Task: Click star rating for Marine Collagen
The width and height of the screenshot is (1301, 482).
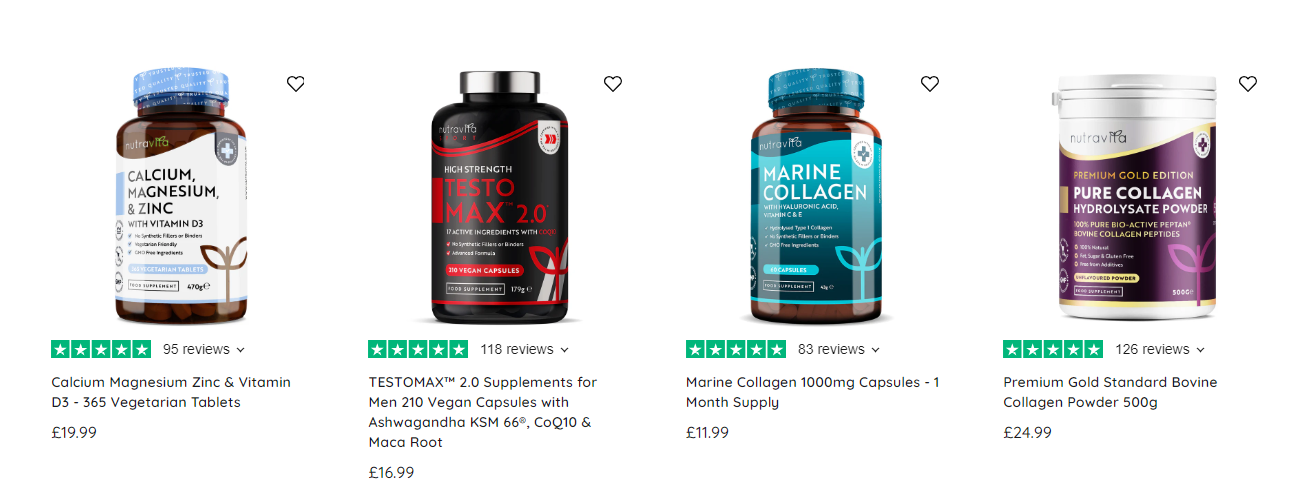Action: click(736, 349)
